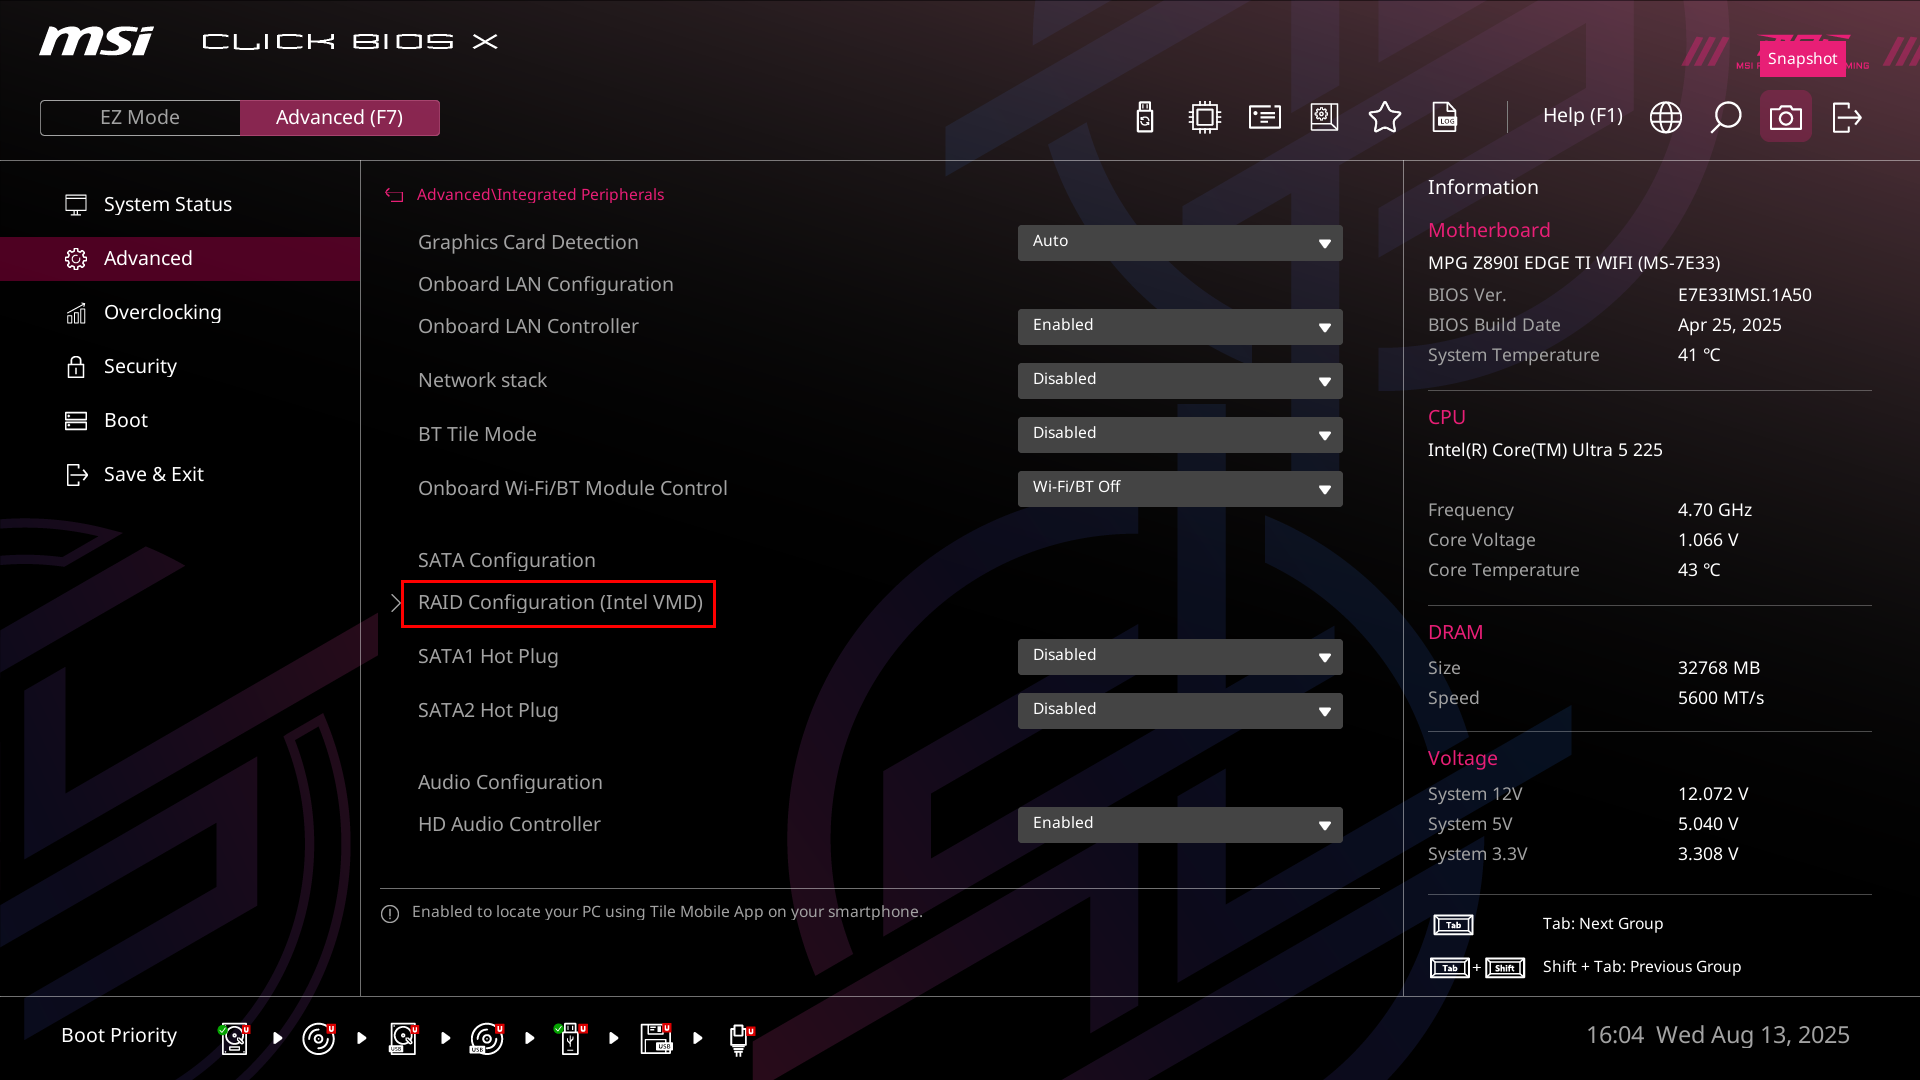This screenshot has height=1080, width=1920.
Task: Click the BT Tile Mode label
Action: [477, 435]
